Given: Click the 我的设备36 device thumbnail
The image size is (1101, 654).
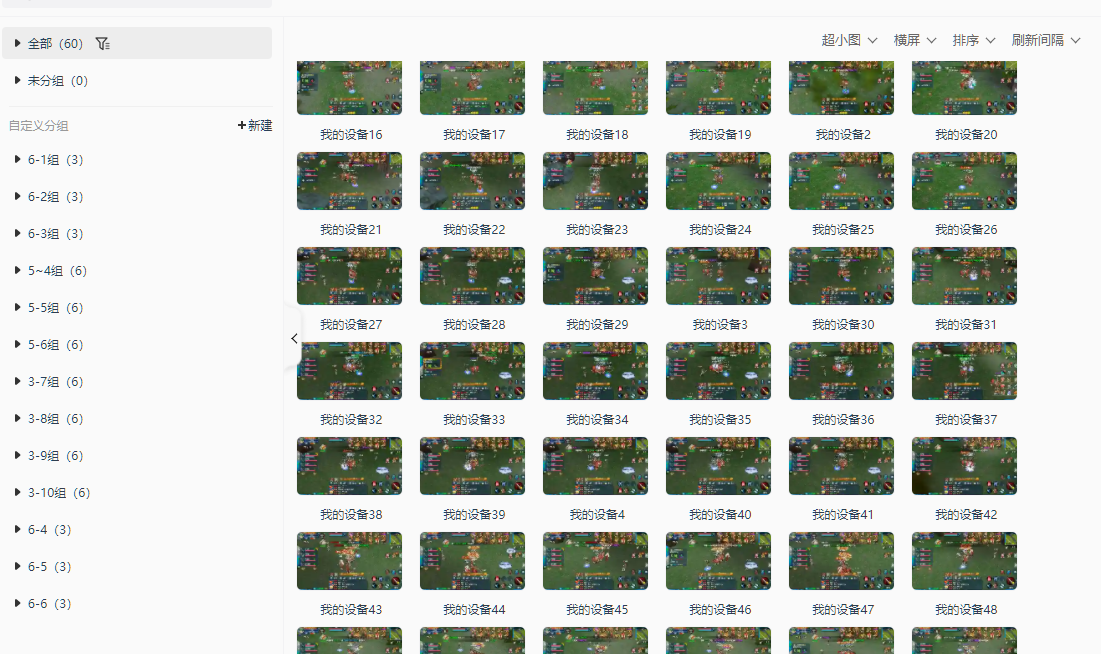Looking at the screenshot, I should pyautogui.click(x=841, y=371).
